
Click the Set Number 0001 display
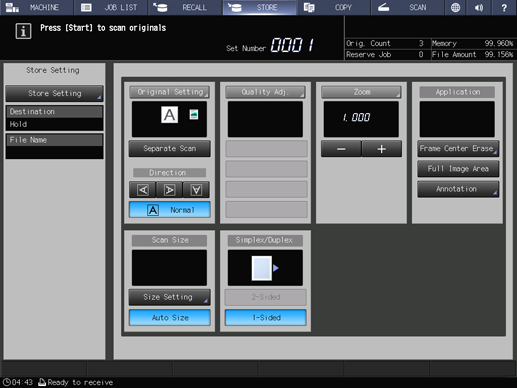point(292,45)
